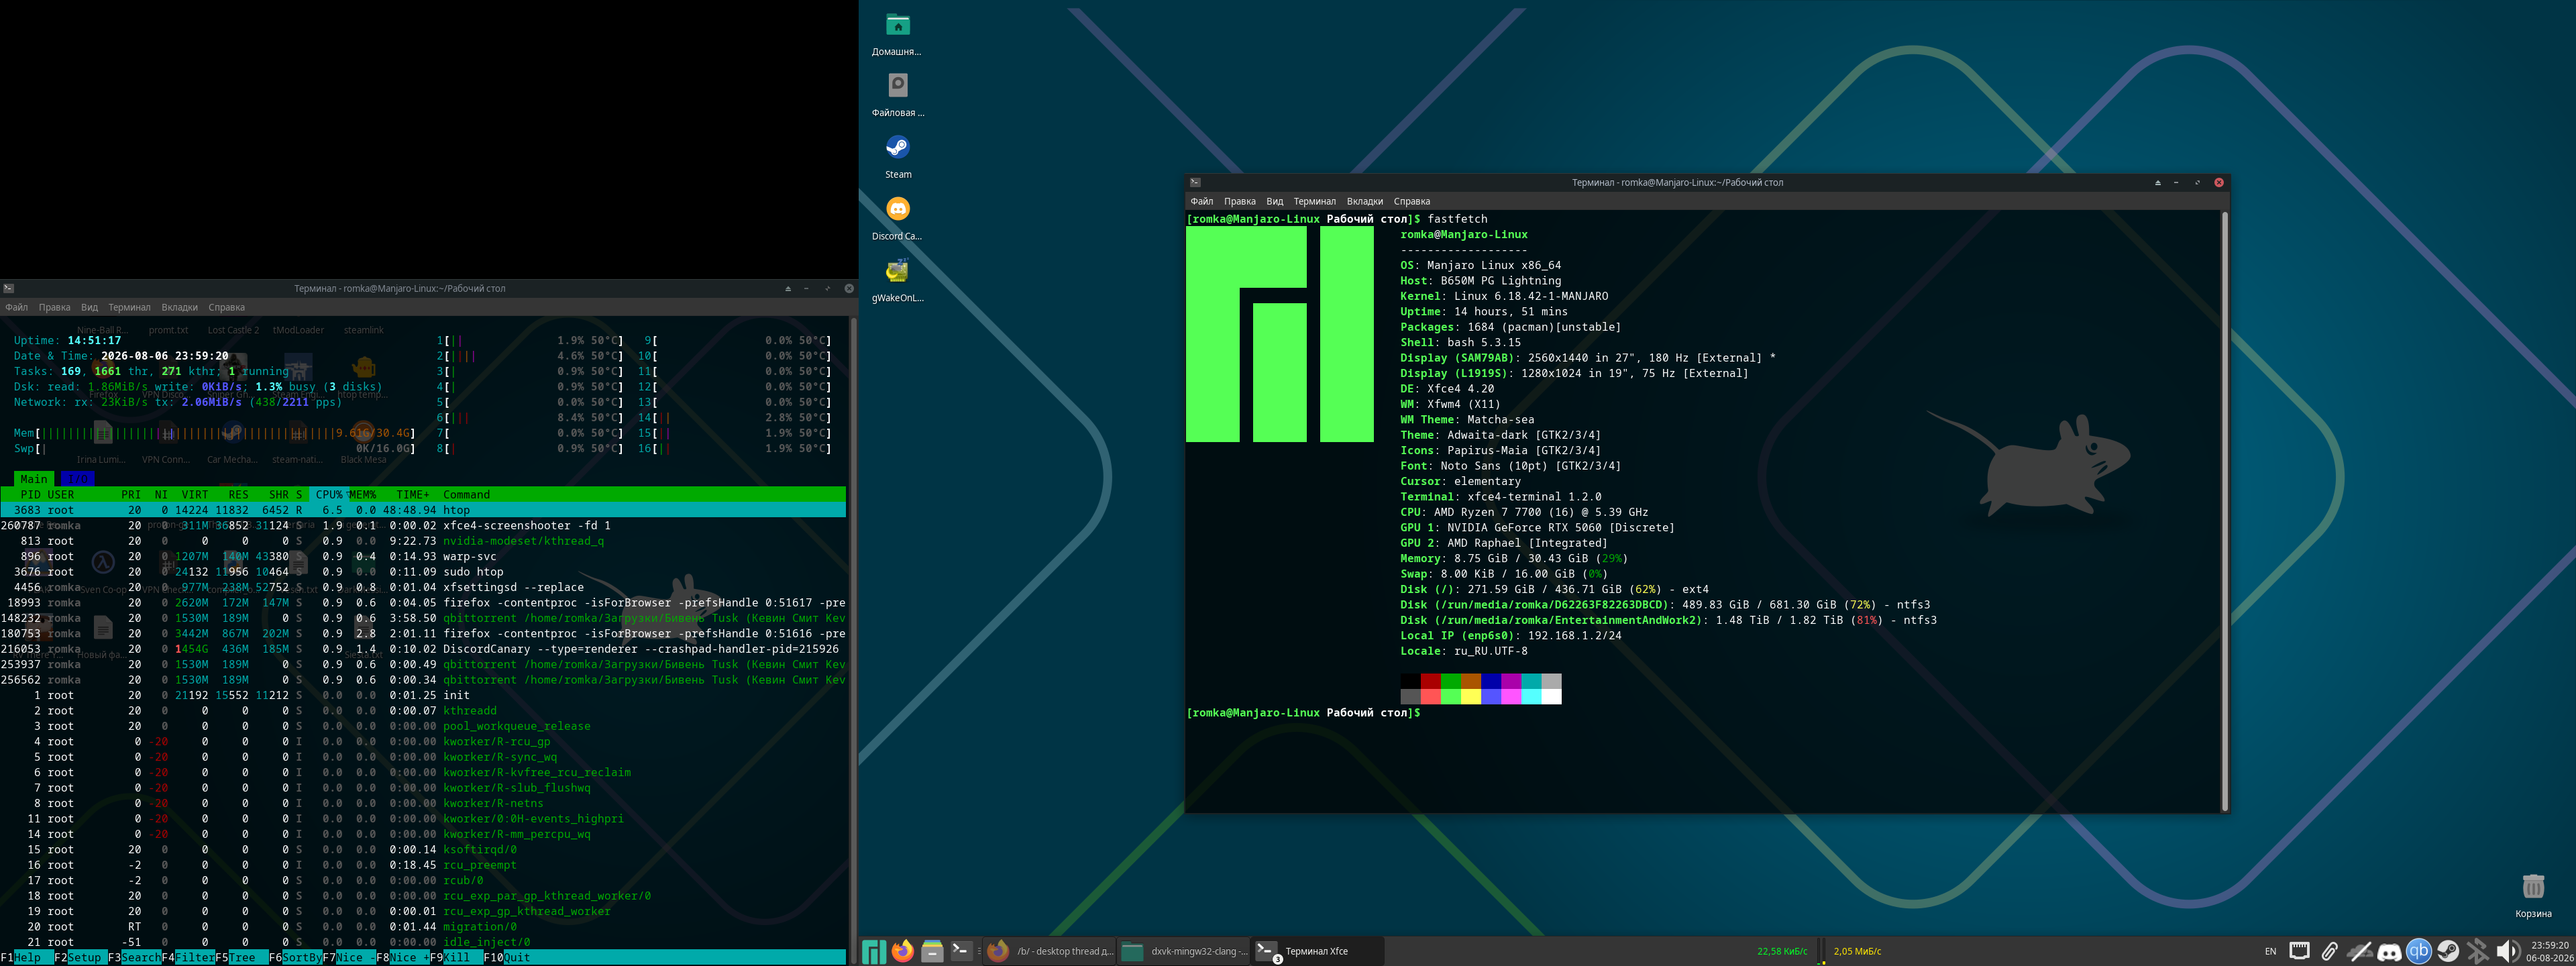Select the warp-svc process row in htop
Viewport: 2576px width, 966px height.
[x=423, y=556]
